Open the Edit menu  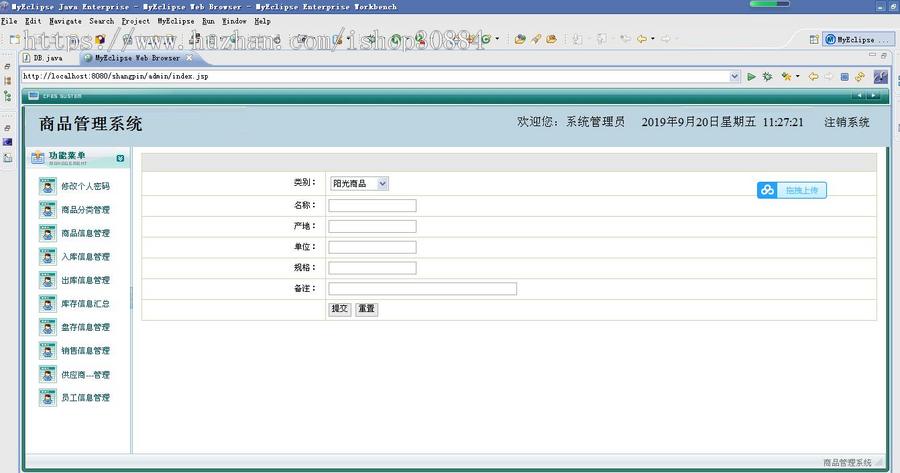pyautogui.click(x=33, y=21)
